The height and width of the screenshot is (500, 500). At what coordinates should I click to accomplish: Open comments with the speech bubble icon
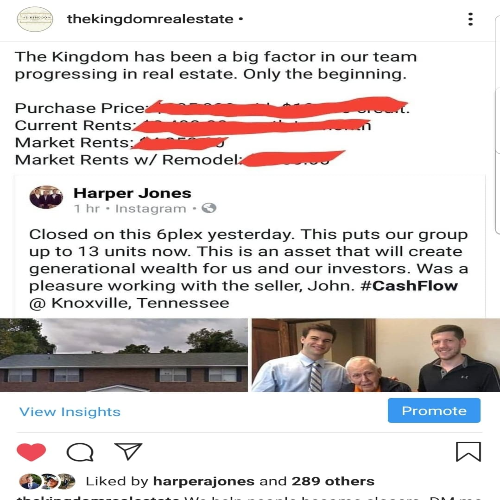click(x=80, y=452)
